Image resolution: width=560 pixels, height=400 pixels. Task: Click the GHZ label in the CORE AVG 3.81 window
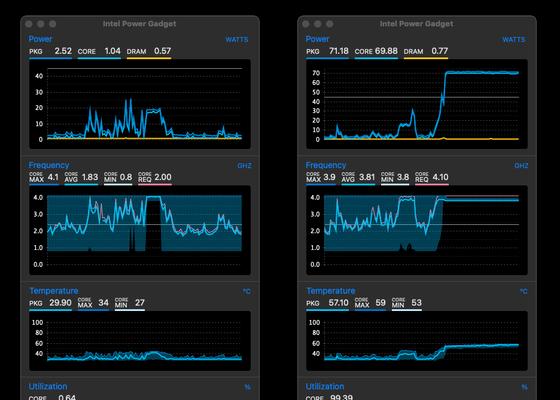[521, 166]
